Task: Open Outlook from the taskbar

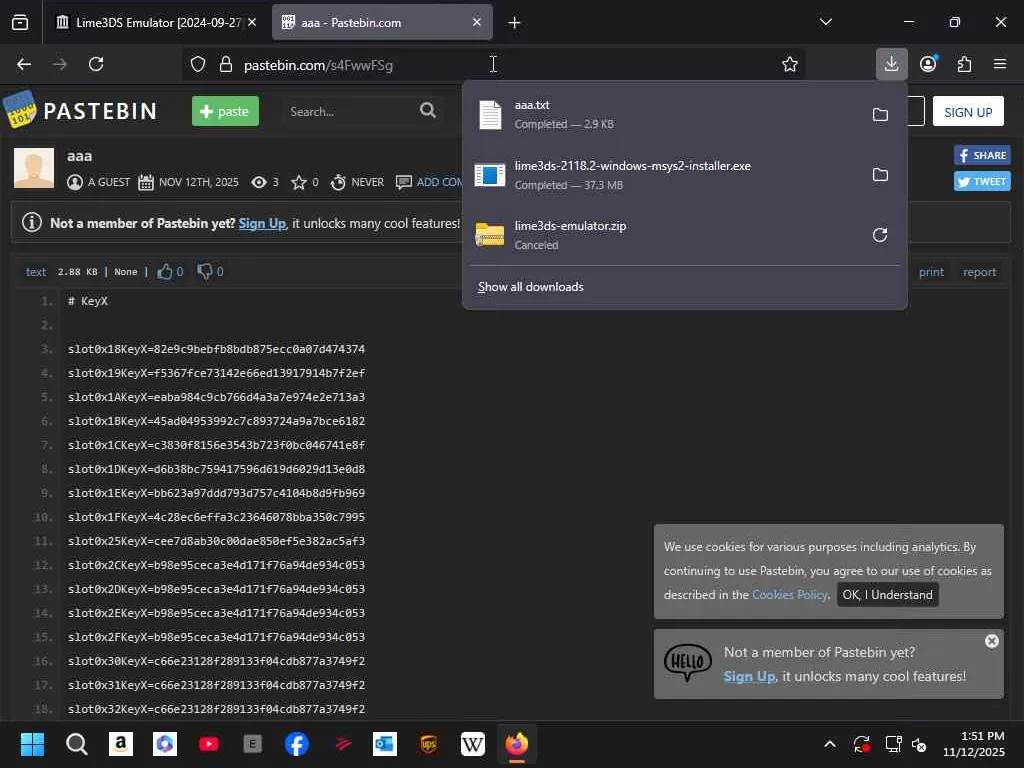Action: [385, 744]
